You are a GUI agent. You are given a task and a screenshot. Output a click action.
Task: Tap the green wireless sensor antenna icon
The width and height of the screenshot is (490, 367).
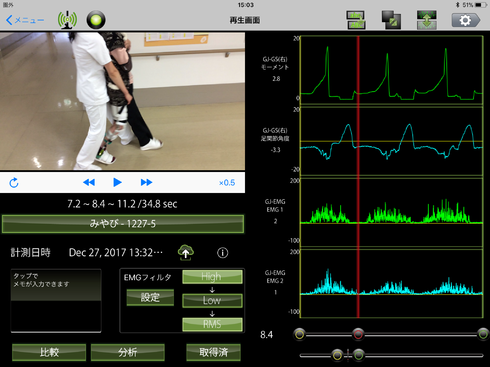[67, 20]
